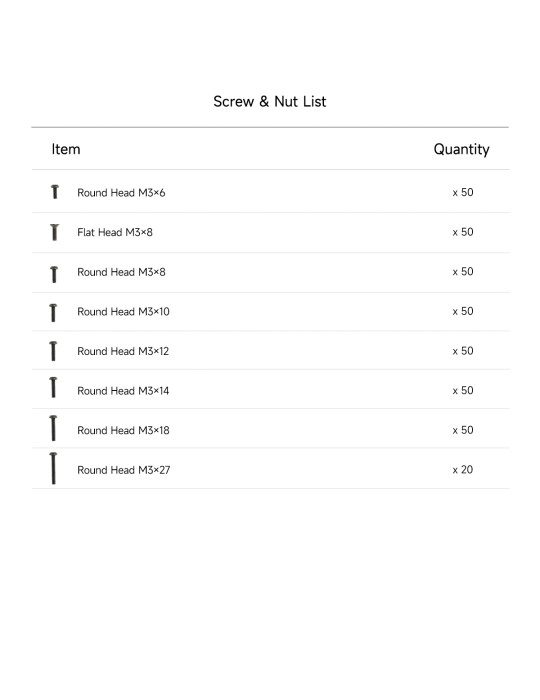
Task: Select the Screw & Nut List title
Action: [270, 102]
